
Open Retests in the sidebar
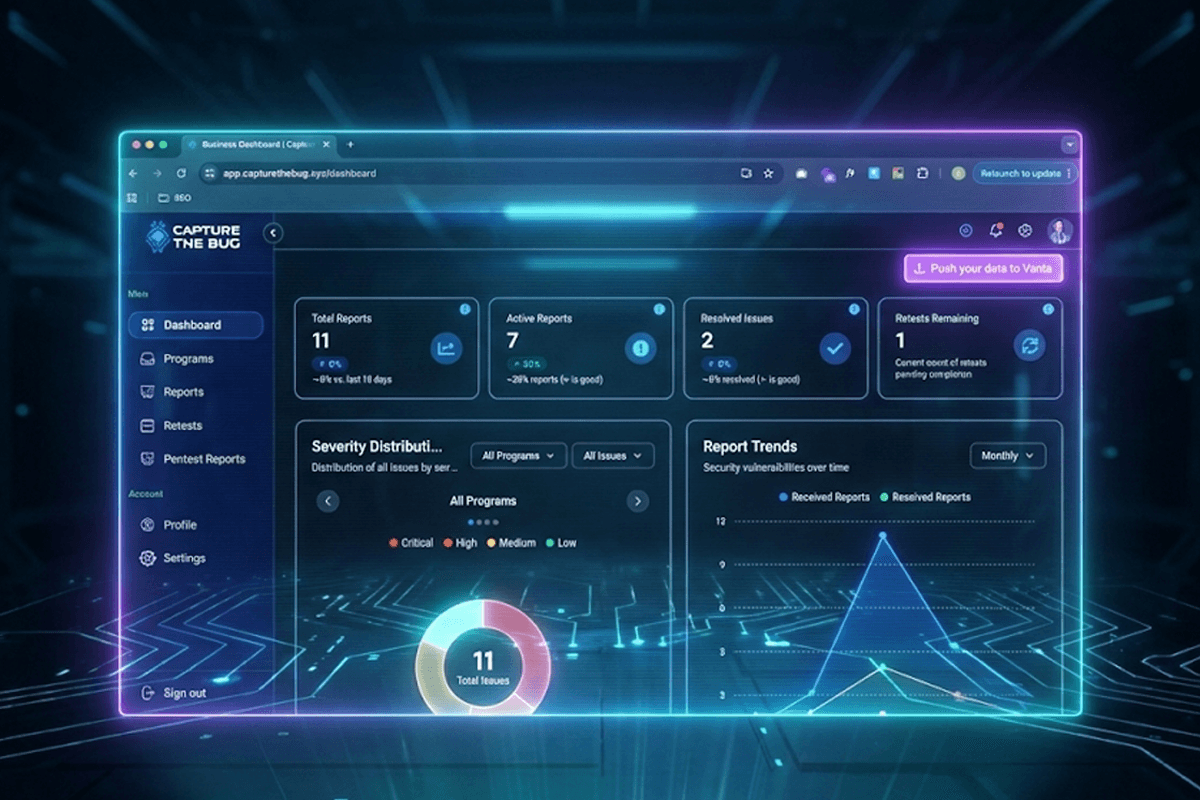click(171, 426)
